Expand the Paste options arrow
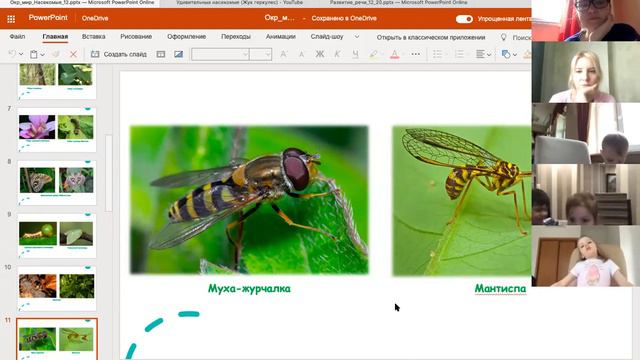Viewport: 640px width, 360px height. click(x=42, y=54)
